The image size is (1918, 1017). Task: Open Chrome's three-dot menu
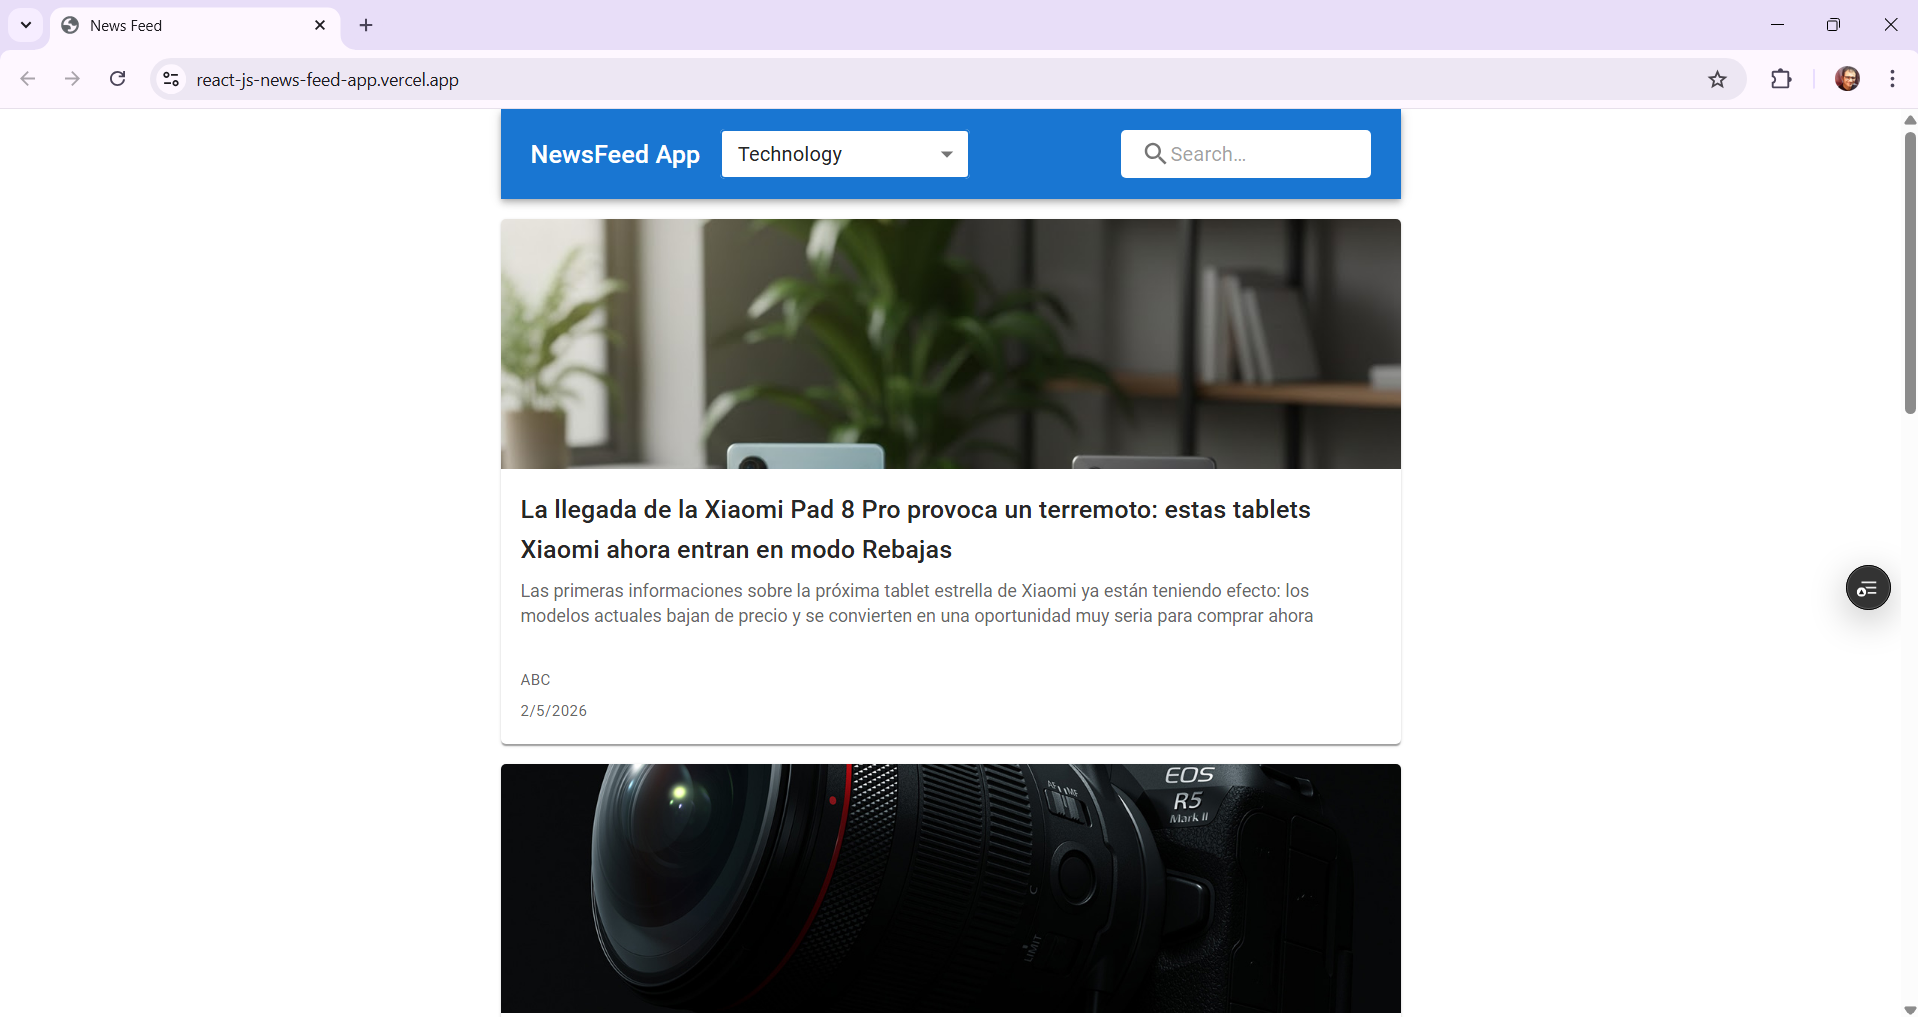1892,79
